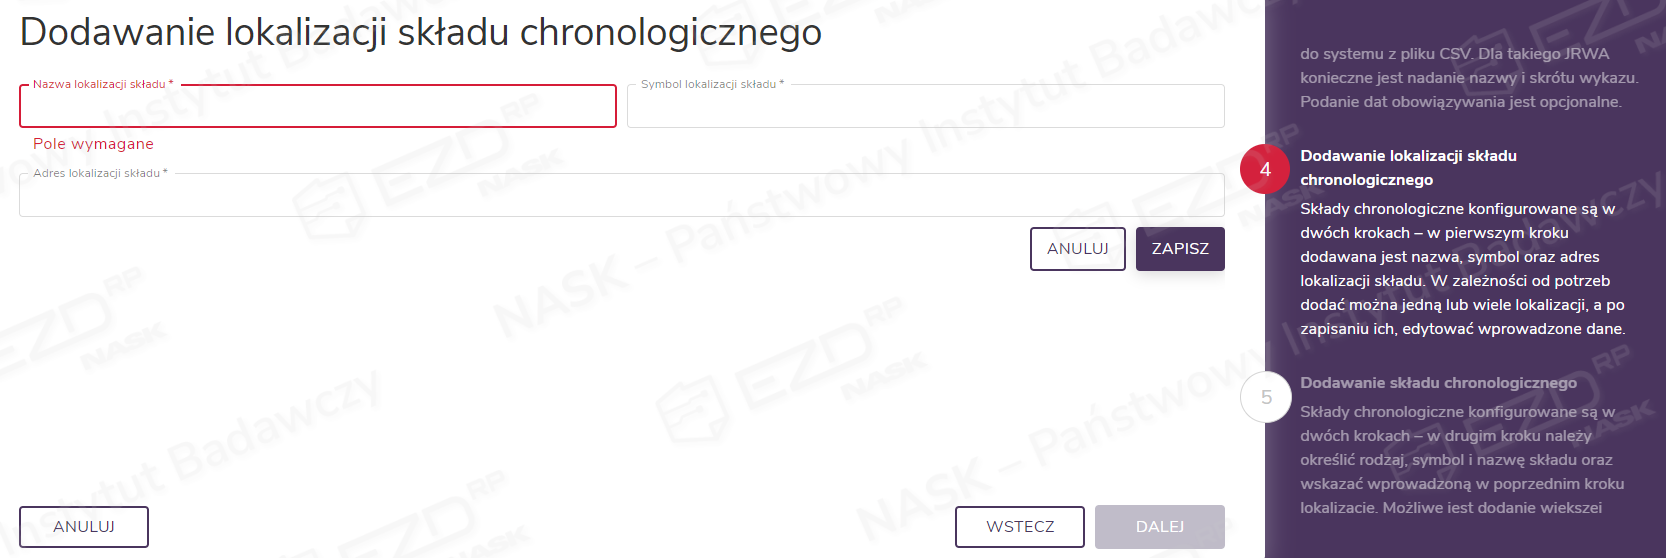The image size is (1666, 558).
Task: Open step title 'Dodawanie lokalizacji składu chronologicznego'
Action: (x=1407, y=168)
